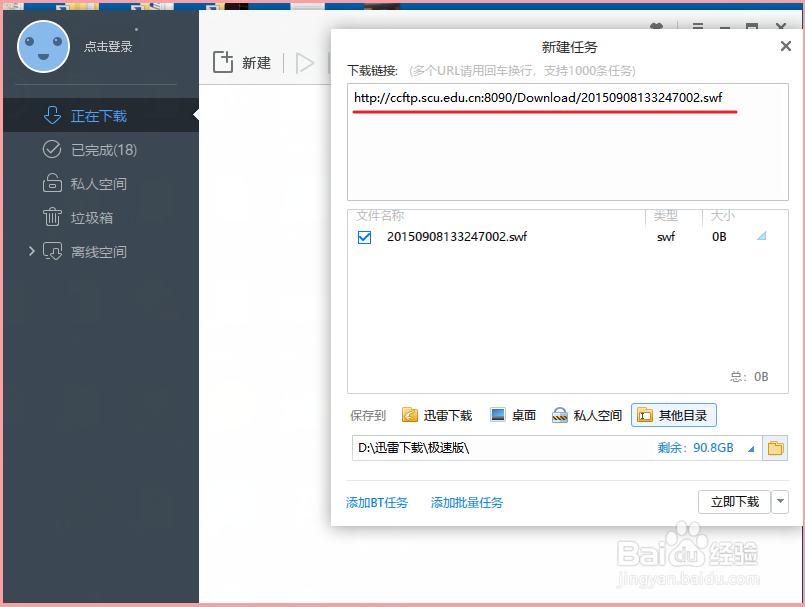
Task: Open 离线空间 offline space
Action: pos(101,252)
